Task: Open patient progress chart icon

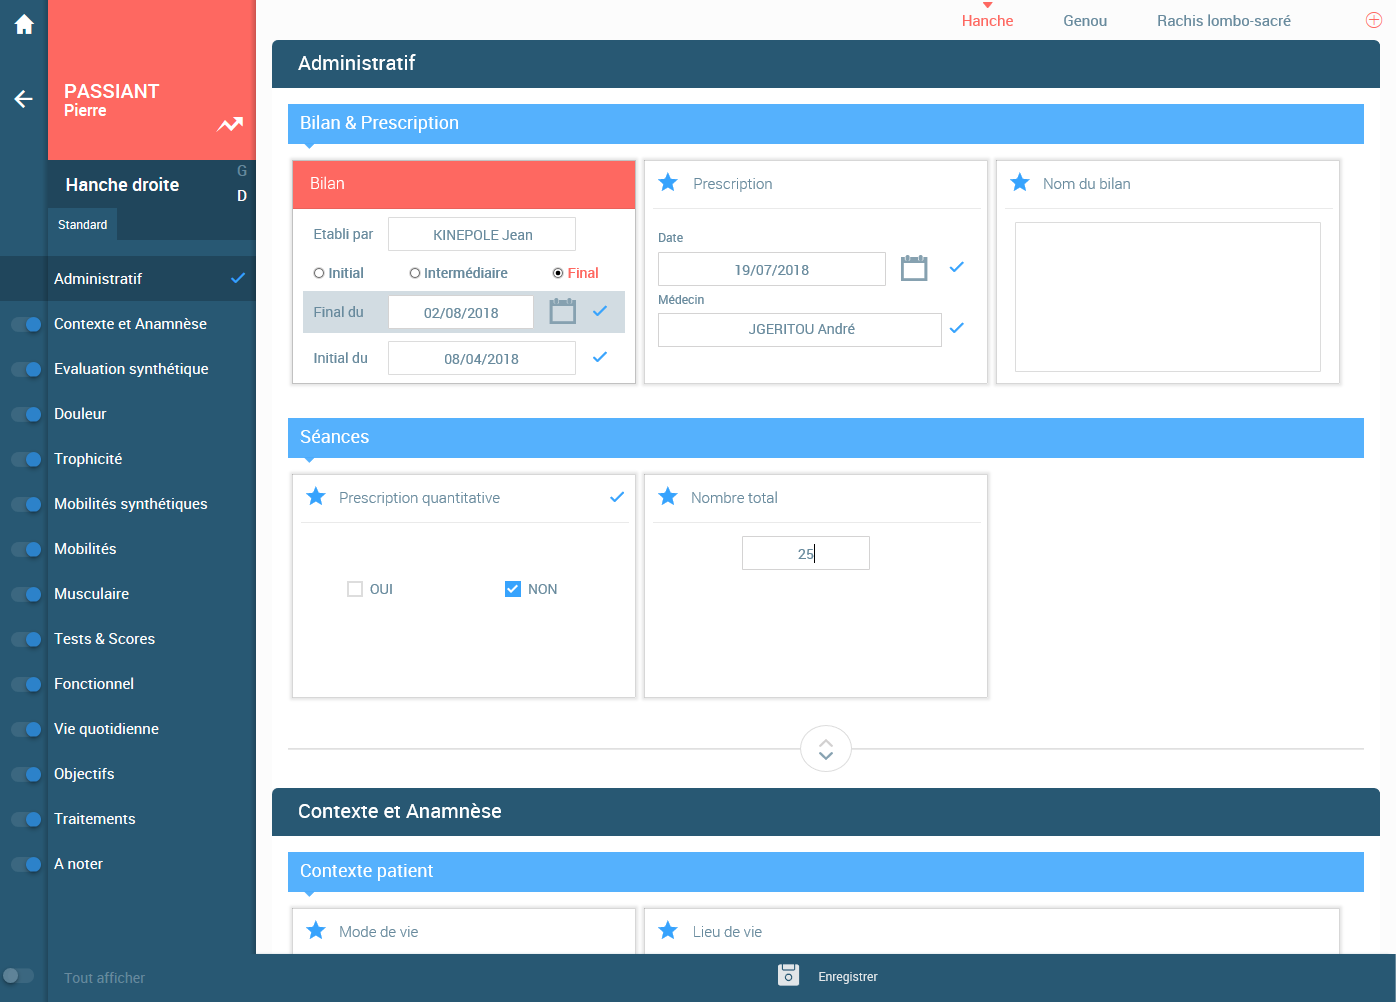Action: (231, 124)
